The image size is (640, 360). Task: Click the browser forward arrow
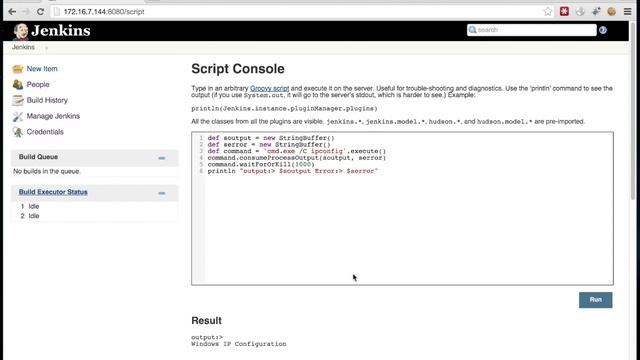26,11
